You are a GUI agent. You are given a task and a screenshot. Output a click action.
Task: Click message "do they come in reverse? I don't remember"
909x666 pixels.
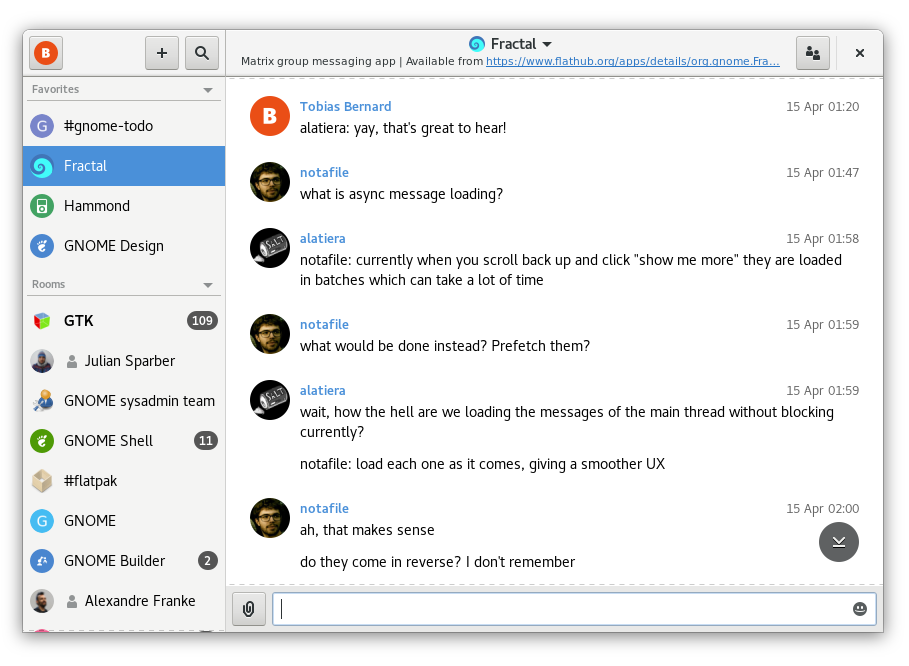(x=437, y=562)
